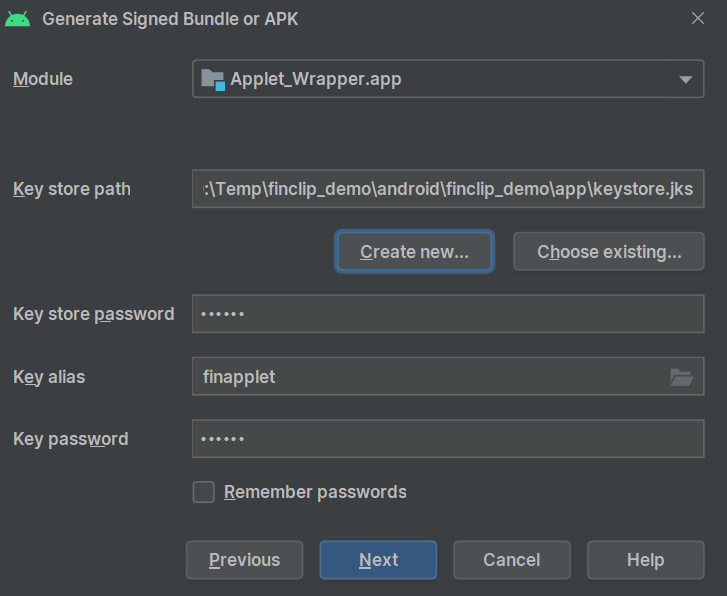Screen dimensions: 727x596
Task: Select the Applet_Wrapper.app module text
Action: click(316, 79)
